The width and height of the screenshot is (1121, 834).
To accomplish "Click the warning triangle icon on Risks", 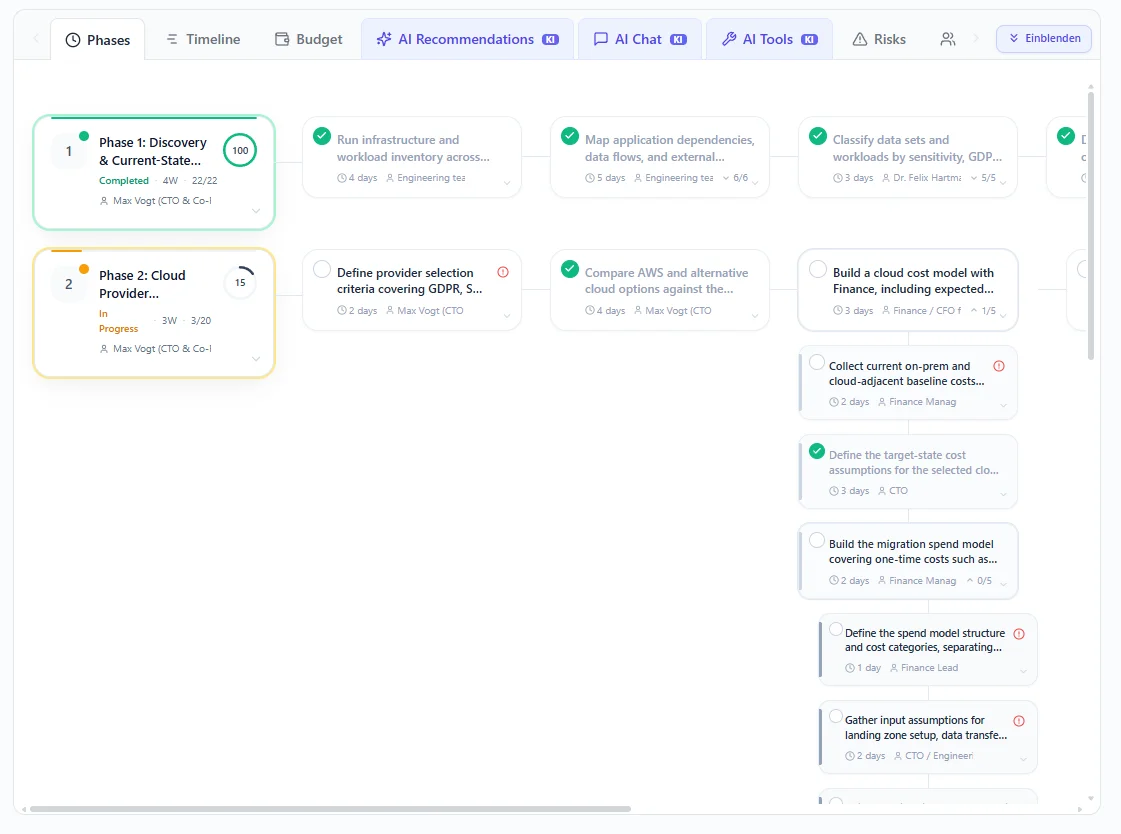I will pos(860,39).
